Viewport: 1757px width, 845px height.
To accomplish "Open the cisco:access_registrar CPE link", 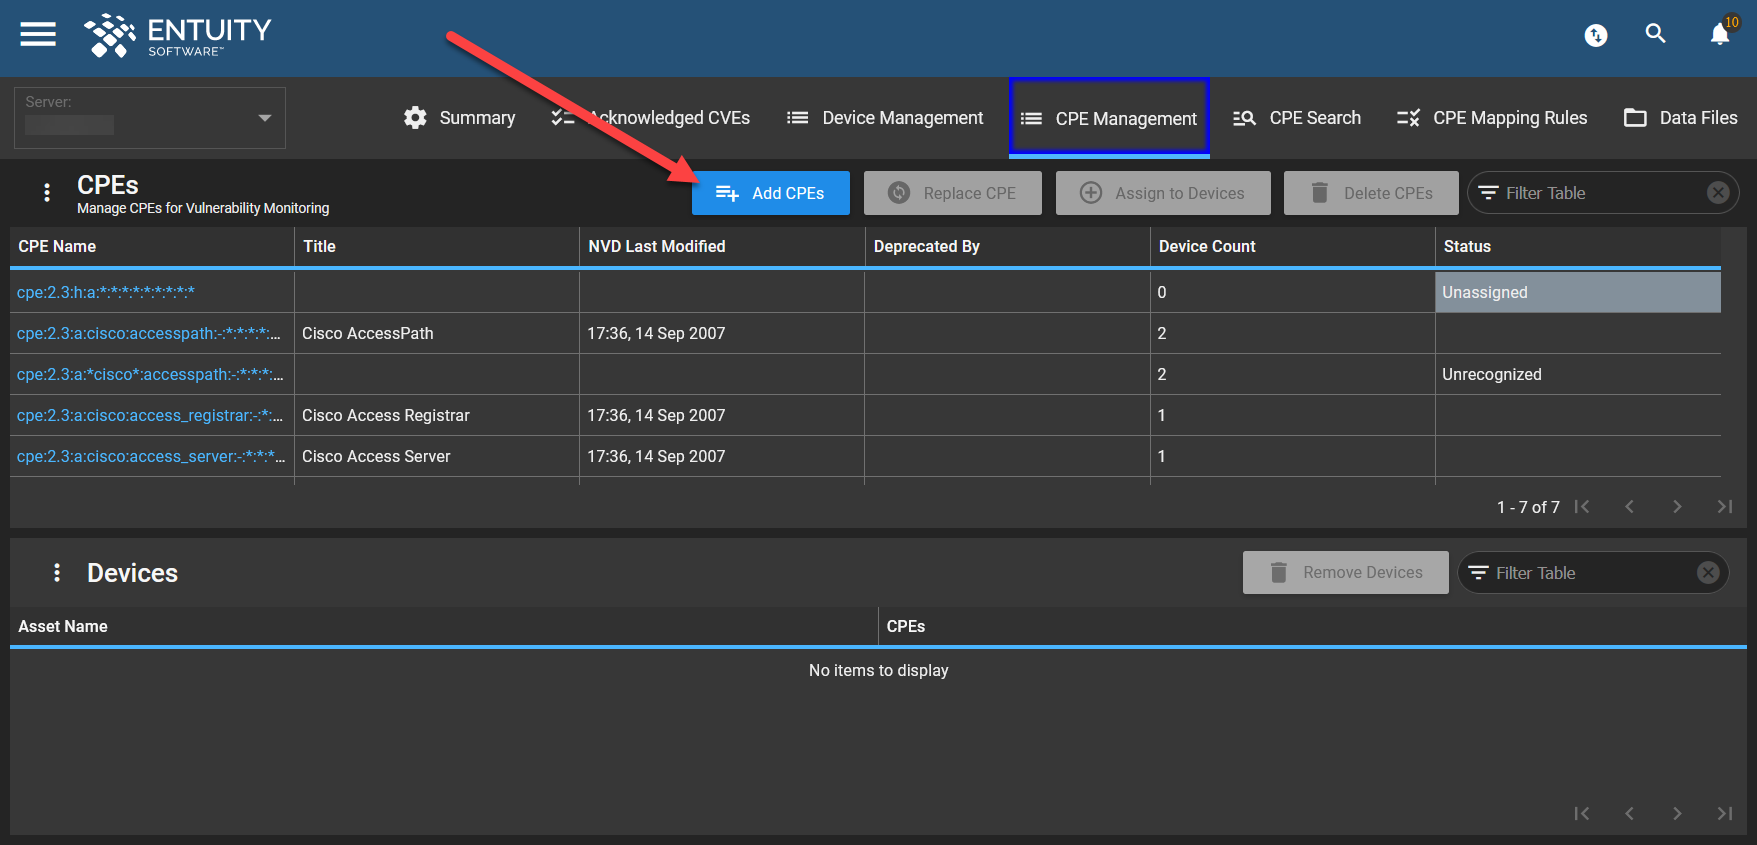I will coord(150,415).
